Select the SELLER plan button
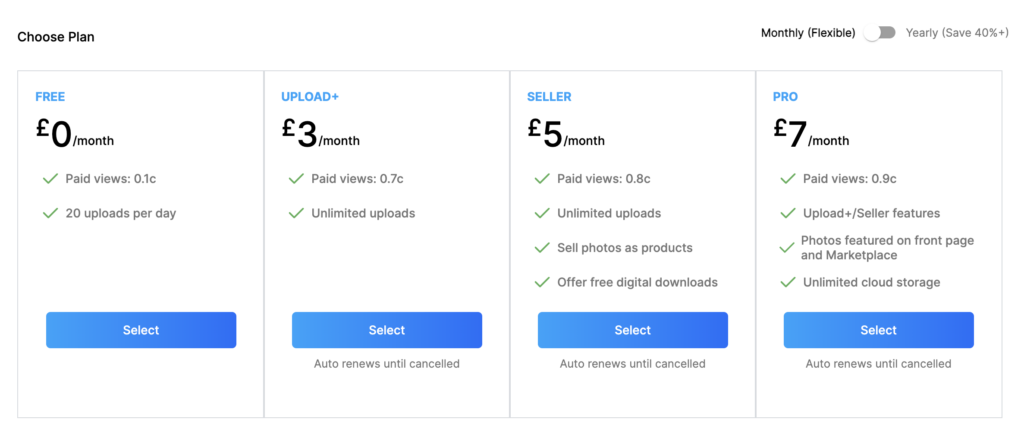1024x441 pixels. point(633,330)
